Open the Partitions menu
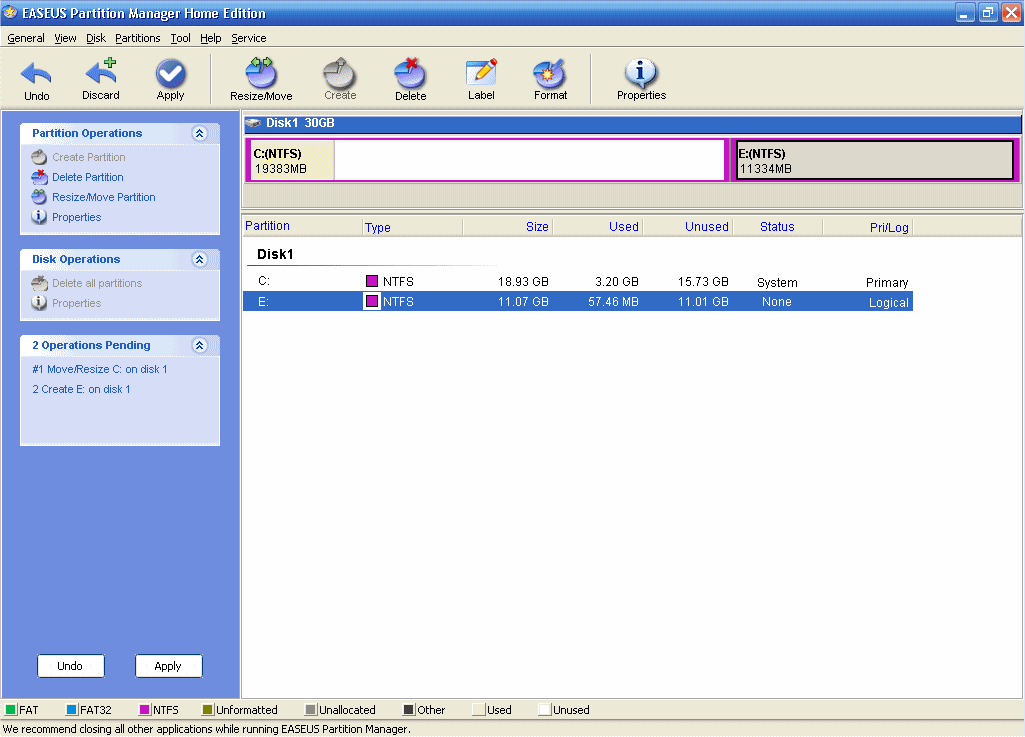1025x737 pixels. pyautogui.click(x=137, y=38)
